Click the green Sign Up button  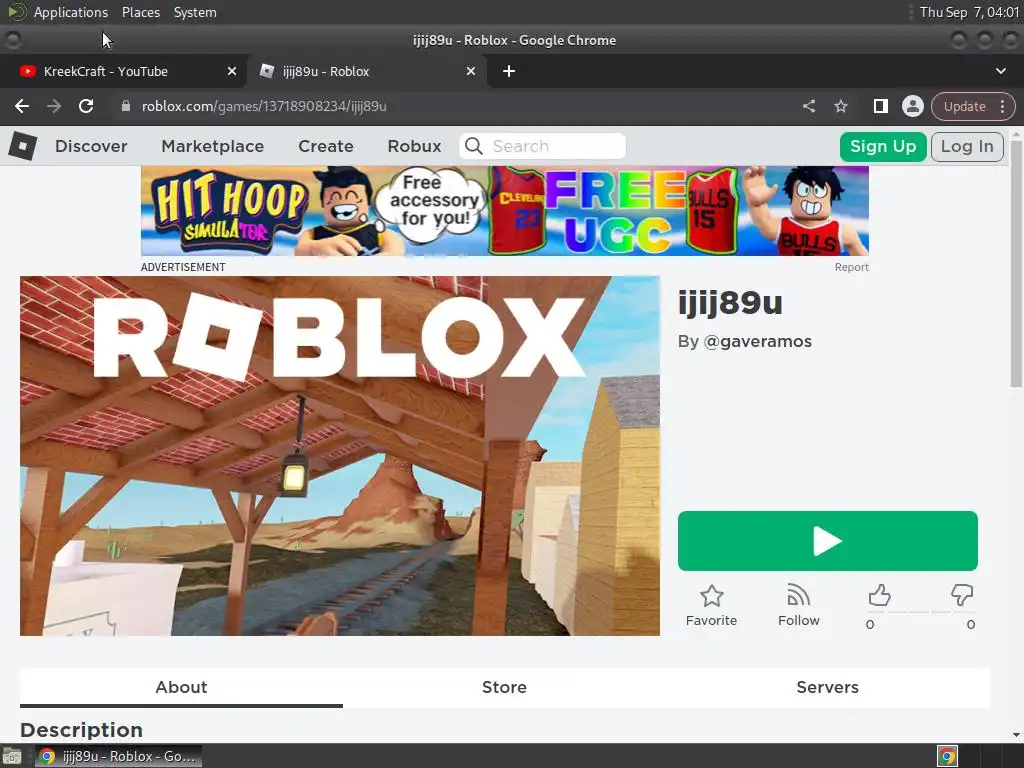883,146
